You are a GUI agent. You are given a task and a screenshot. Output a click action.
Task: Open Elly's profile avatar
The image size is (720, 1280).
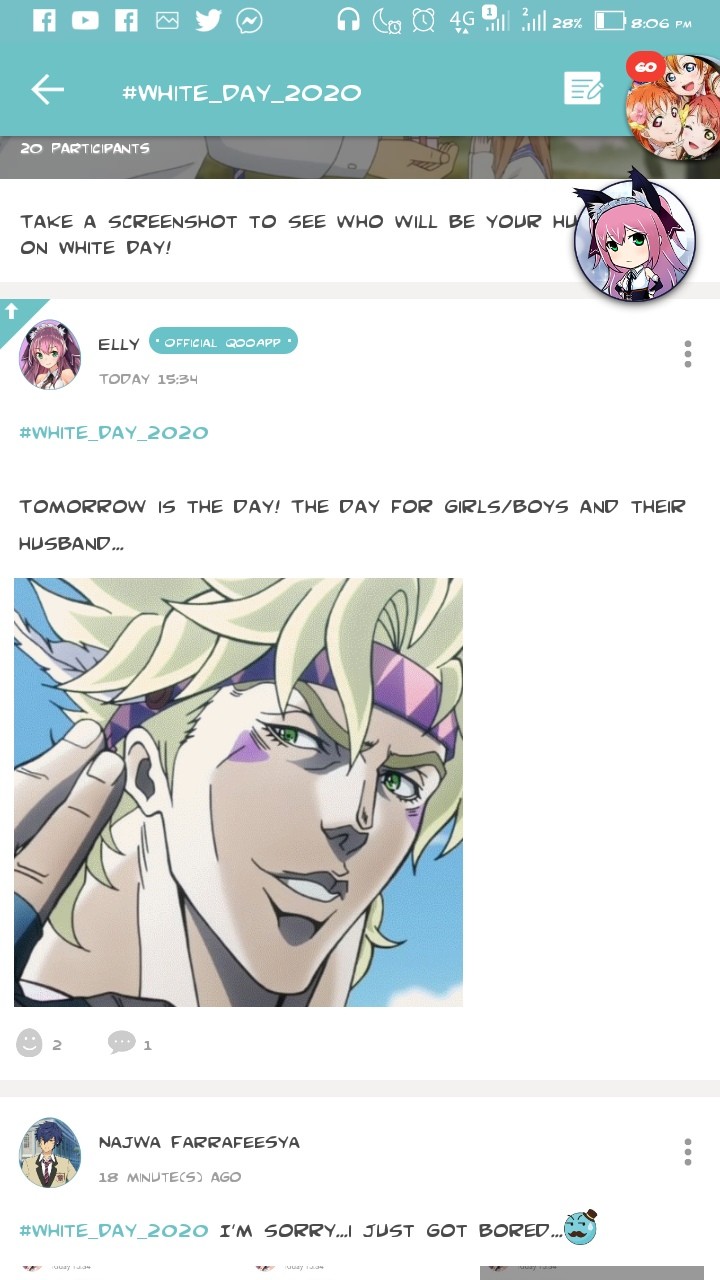pos(50,355)
